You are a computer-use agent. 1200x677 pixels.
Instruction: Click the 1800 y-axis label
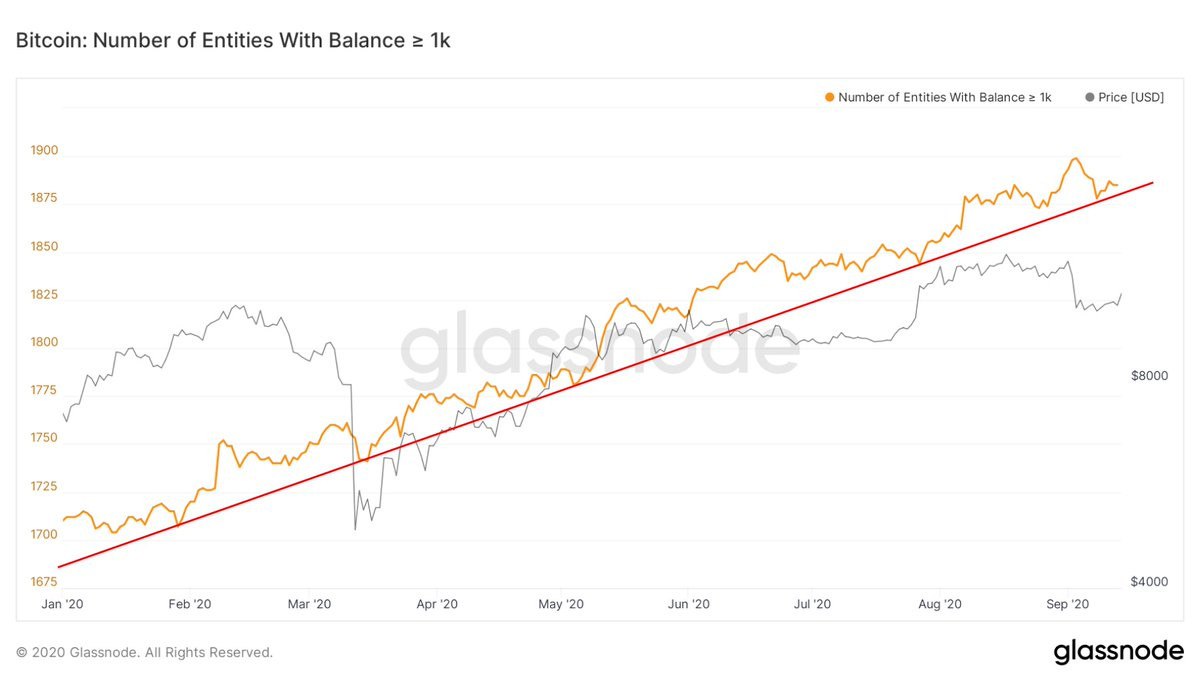pos(45,342)
